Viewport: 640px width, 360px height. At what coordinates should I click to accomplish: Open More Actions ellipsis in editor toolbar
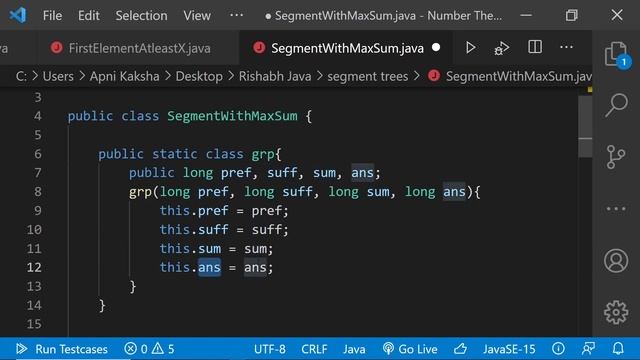coord(566,47)
